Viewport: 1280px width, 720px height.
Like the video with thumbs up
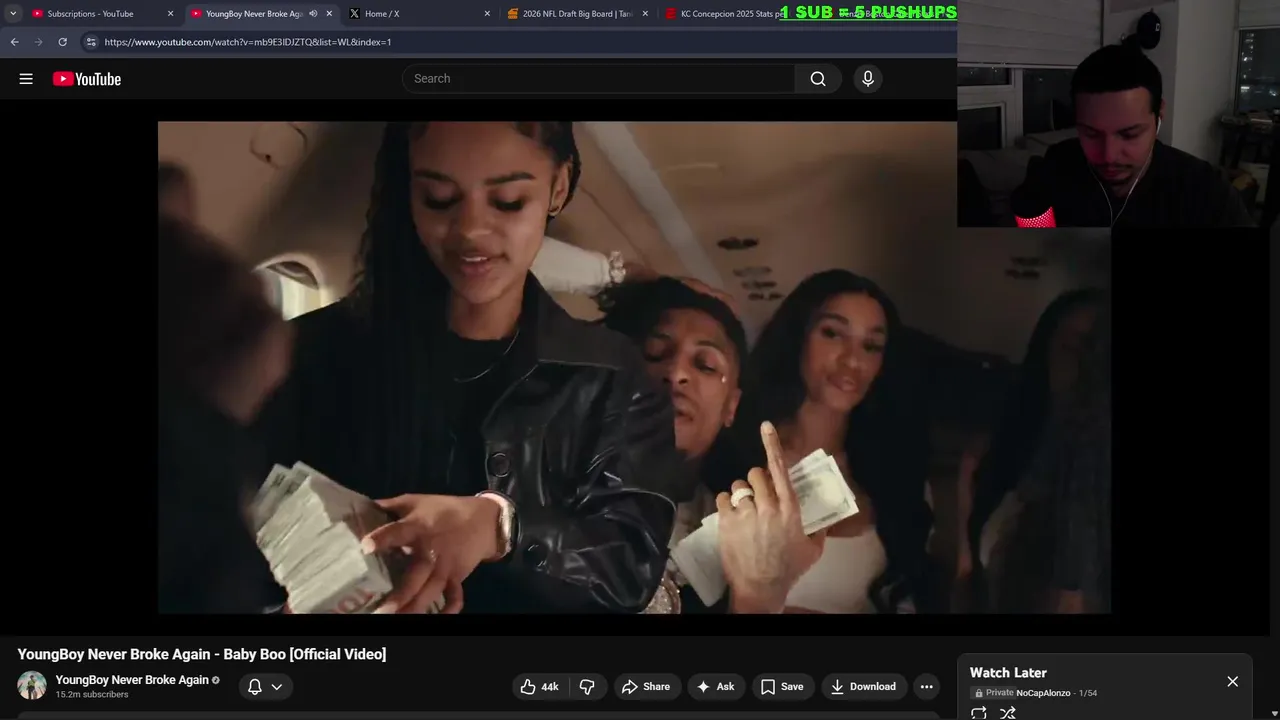tap(539, 686)
